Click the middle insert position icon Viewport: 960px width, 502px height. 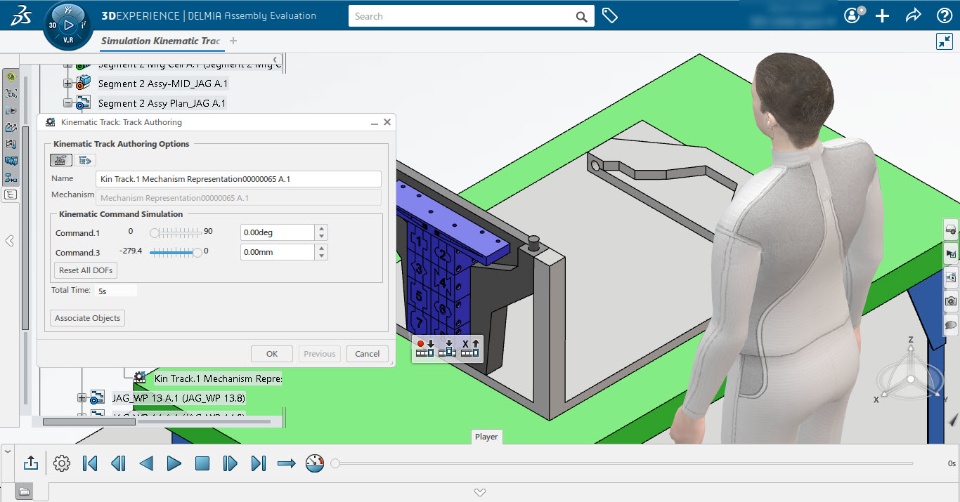[x=448, y=348]
